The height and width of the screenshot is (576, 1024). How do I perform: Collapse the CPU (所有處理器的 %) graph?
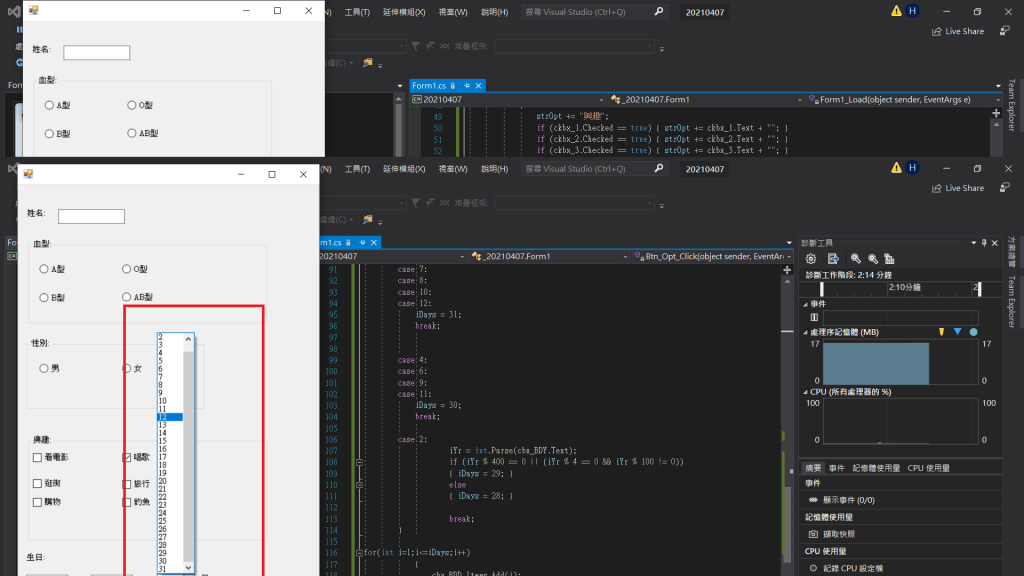click(805, 392)
